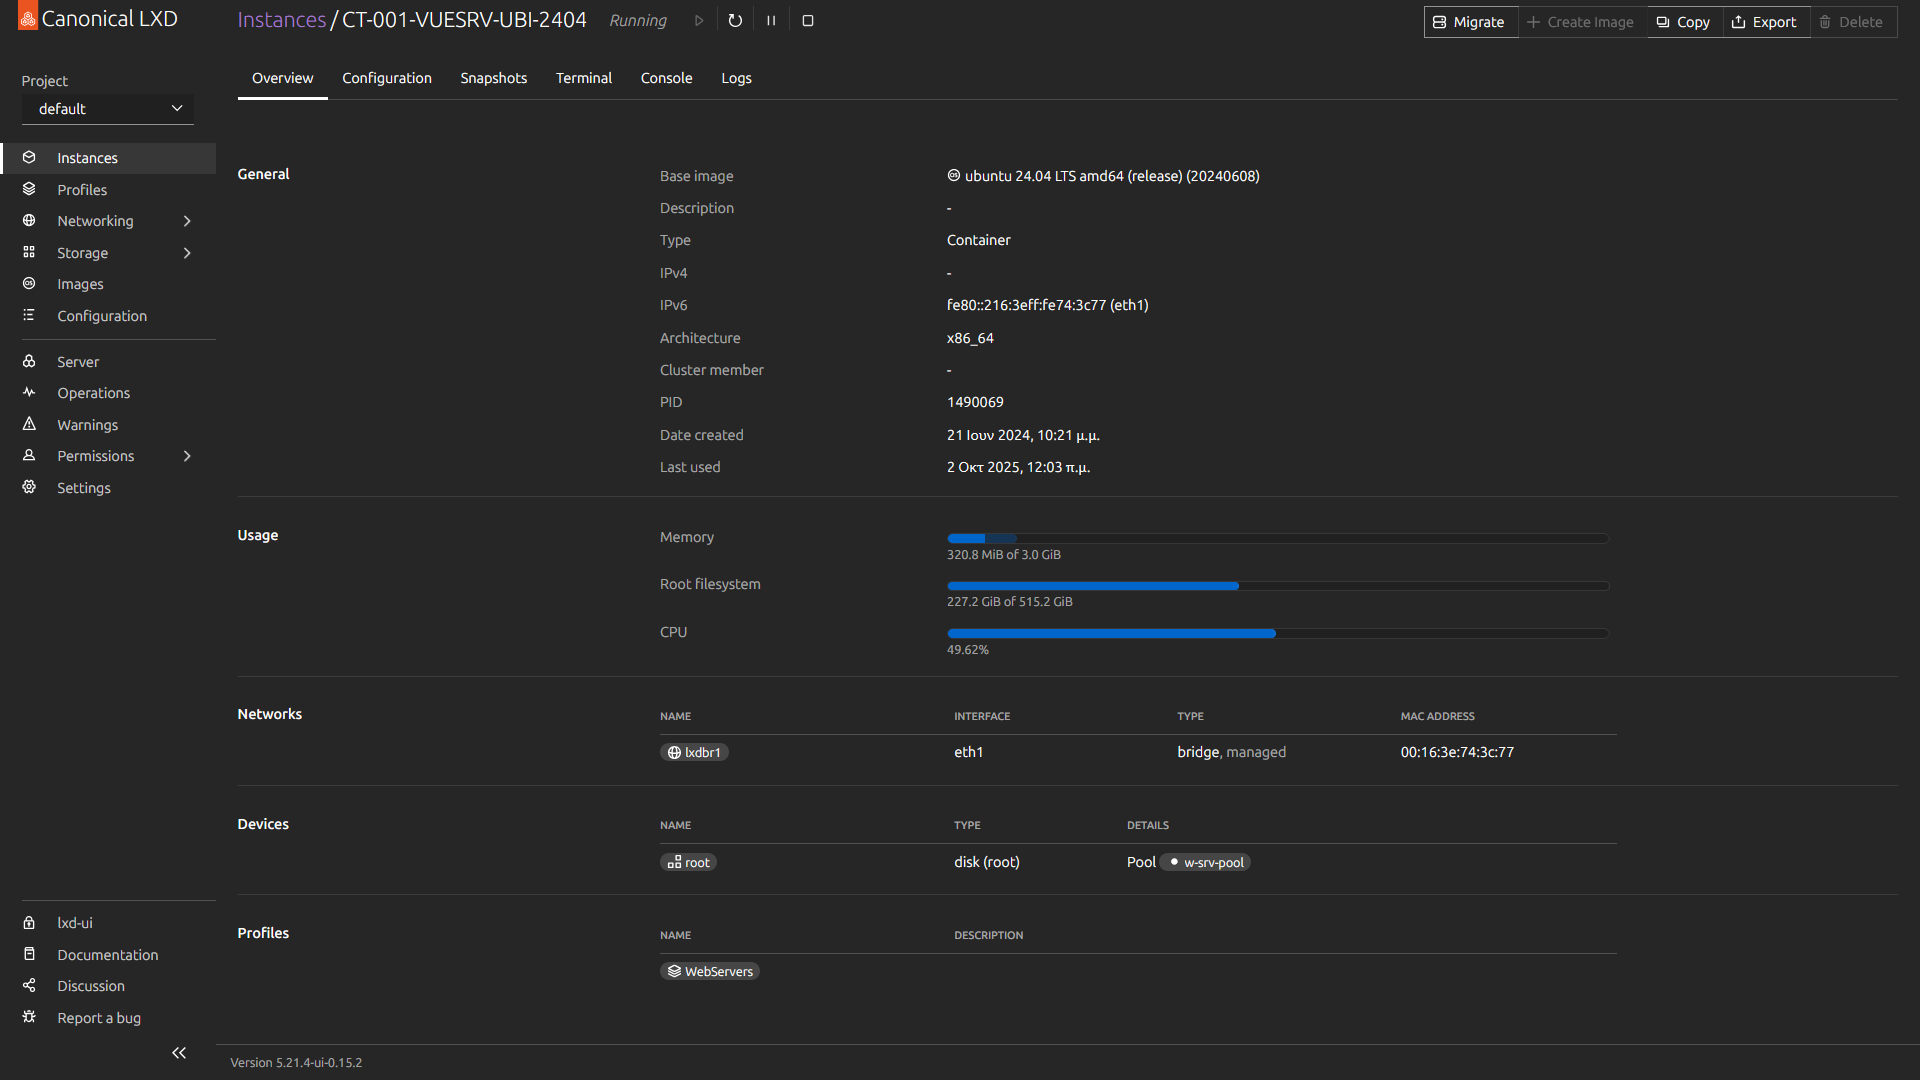1920x1080 pixels.
Task: Click the Storage grid icon
Action: [29, 253]
